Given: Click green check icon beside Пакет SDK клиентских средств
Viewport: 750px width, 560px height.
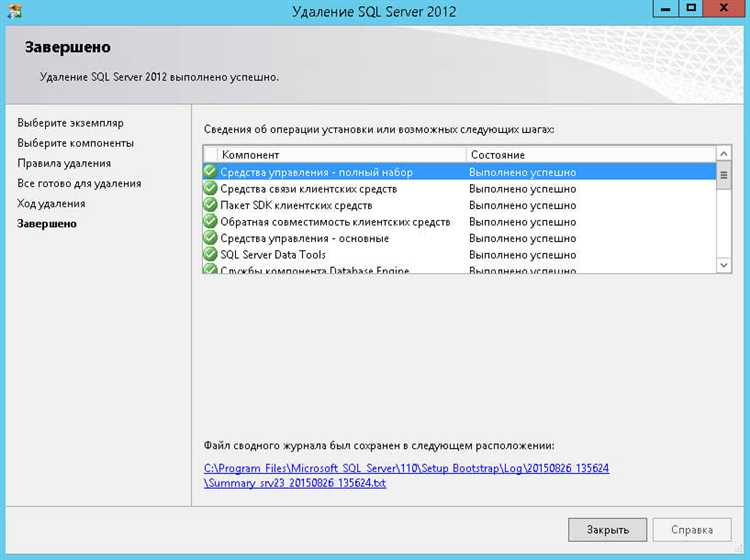Looking at the screenshot, I should pos(210,205).
